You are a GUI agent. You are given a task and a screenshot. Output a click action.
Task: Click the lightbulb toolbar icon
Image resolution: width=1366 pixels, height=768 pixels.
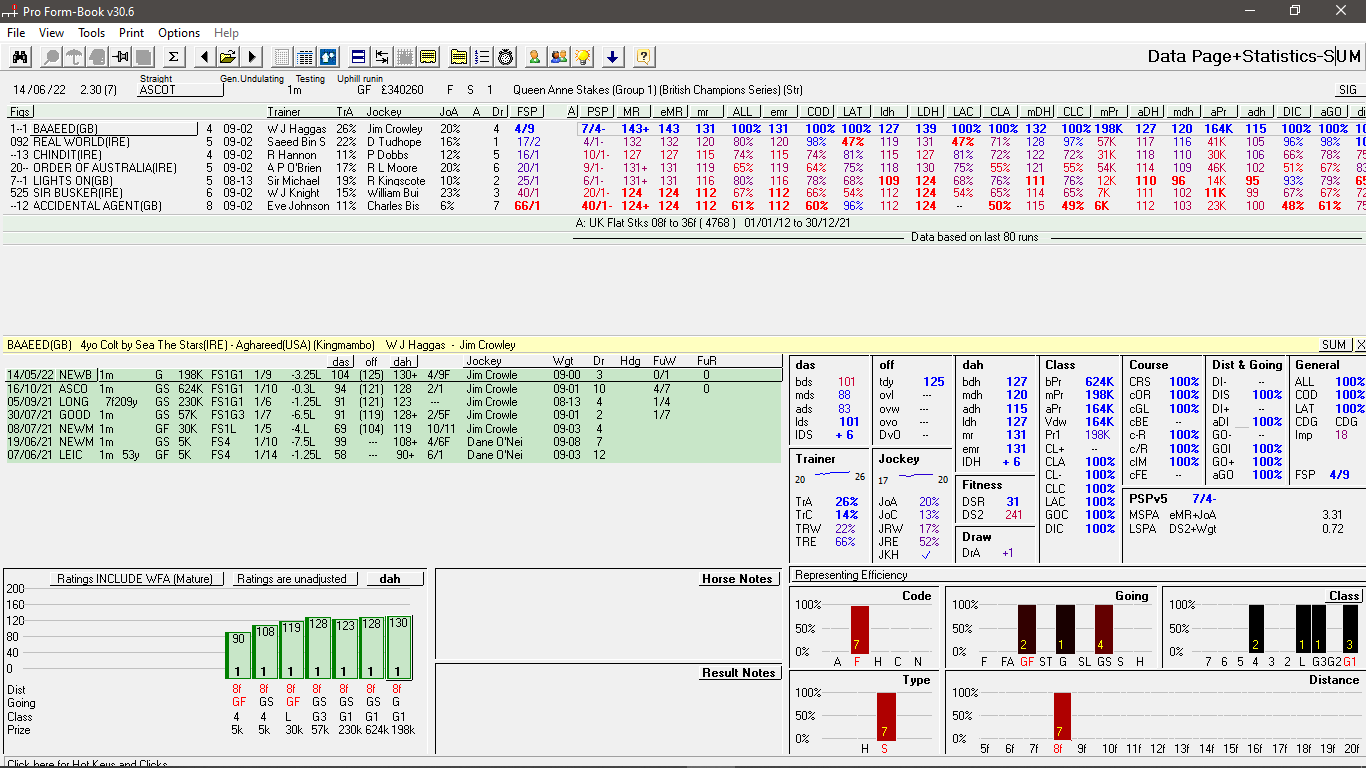[x=582, y=57]
